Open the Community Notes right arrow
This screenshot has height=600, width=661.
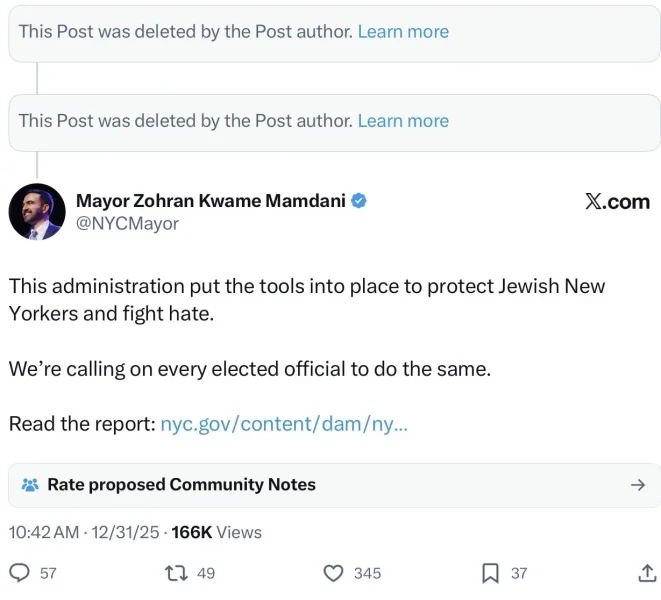637,485
